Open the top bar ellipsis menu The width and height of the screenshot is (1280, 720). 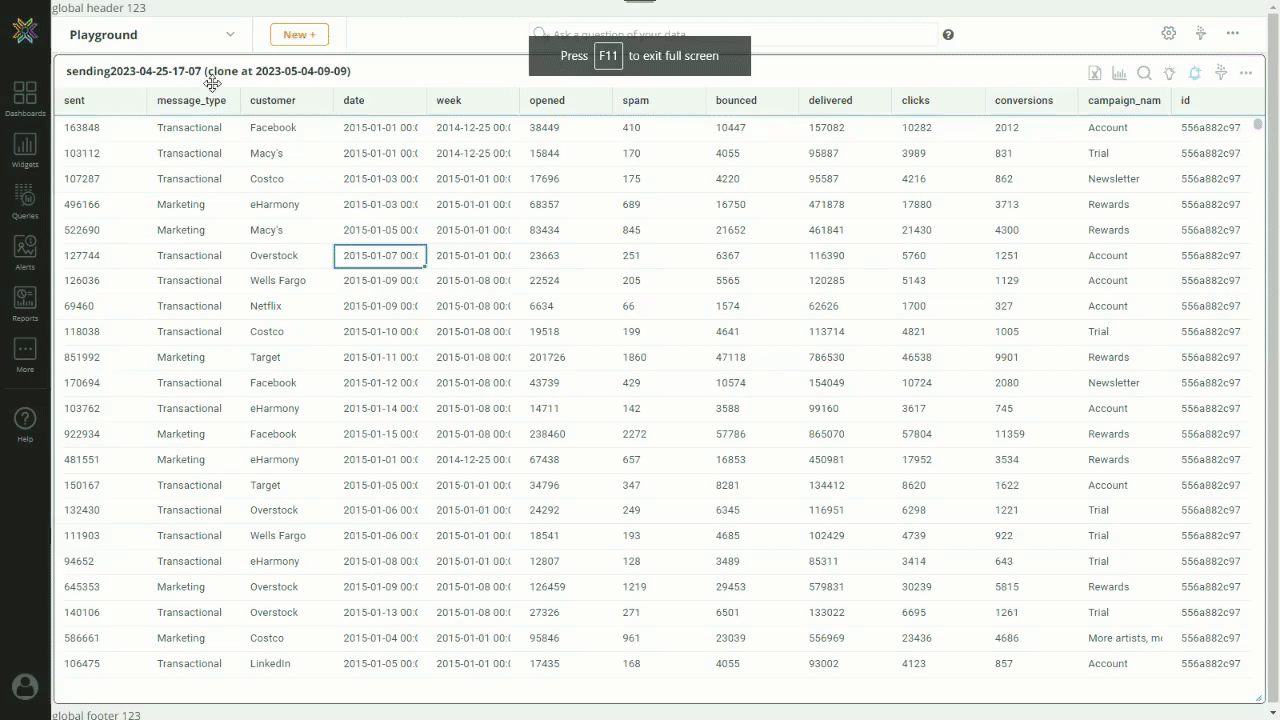[x=1233, y=33]
